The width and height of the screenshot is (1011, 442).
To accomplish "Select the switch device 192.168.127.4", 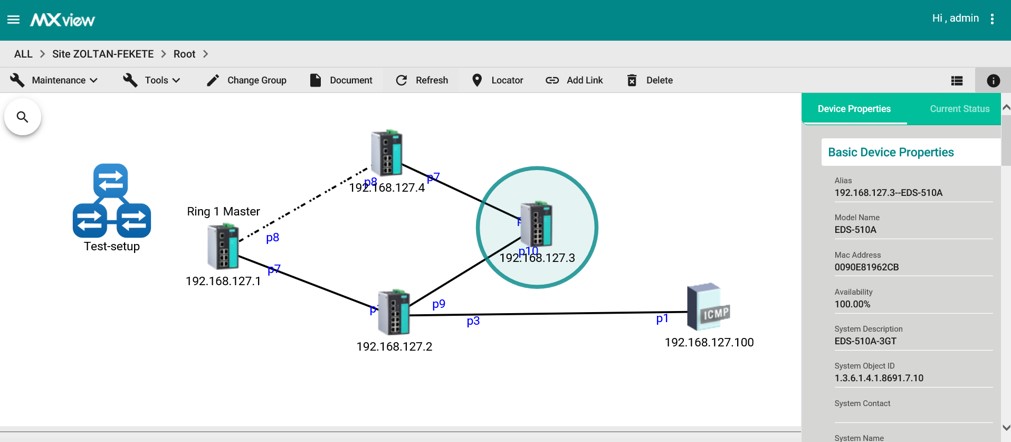I will coord(386,153).
